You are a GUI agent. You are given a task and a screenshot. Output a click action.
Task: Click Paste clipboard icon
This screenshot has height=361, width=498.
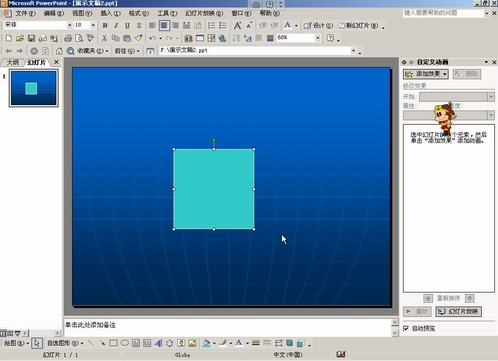point(127,38)
